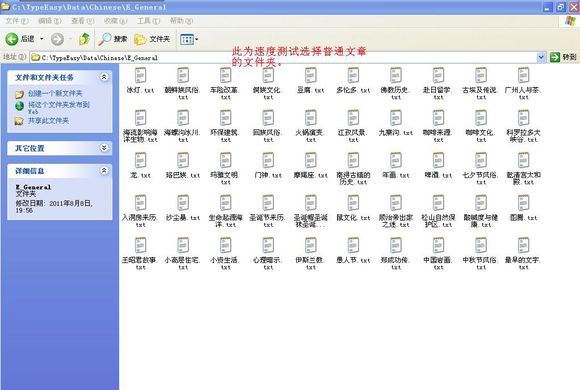The height and width of the screenshot is (390, 580).
Task: Select the file 门神.txt
Action: pyautogui.click(x=268, y=165)
